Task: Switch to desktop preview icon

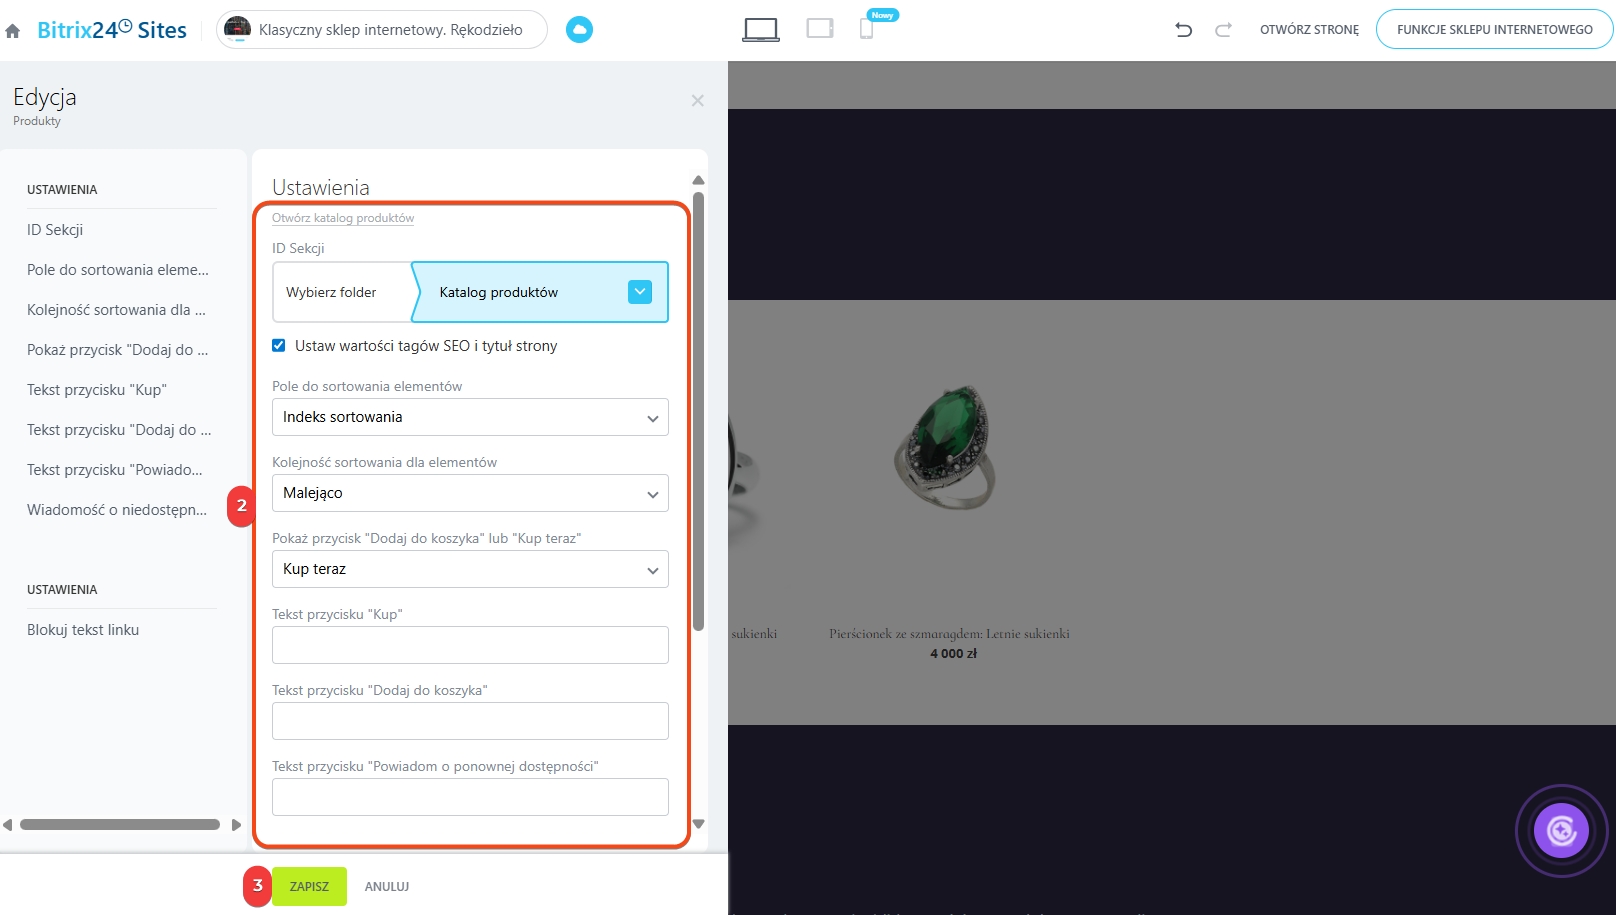Action: [x=761, y=30]
